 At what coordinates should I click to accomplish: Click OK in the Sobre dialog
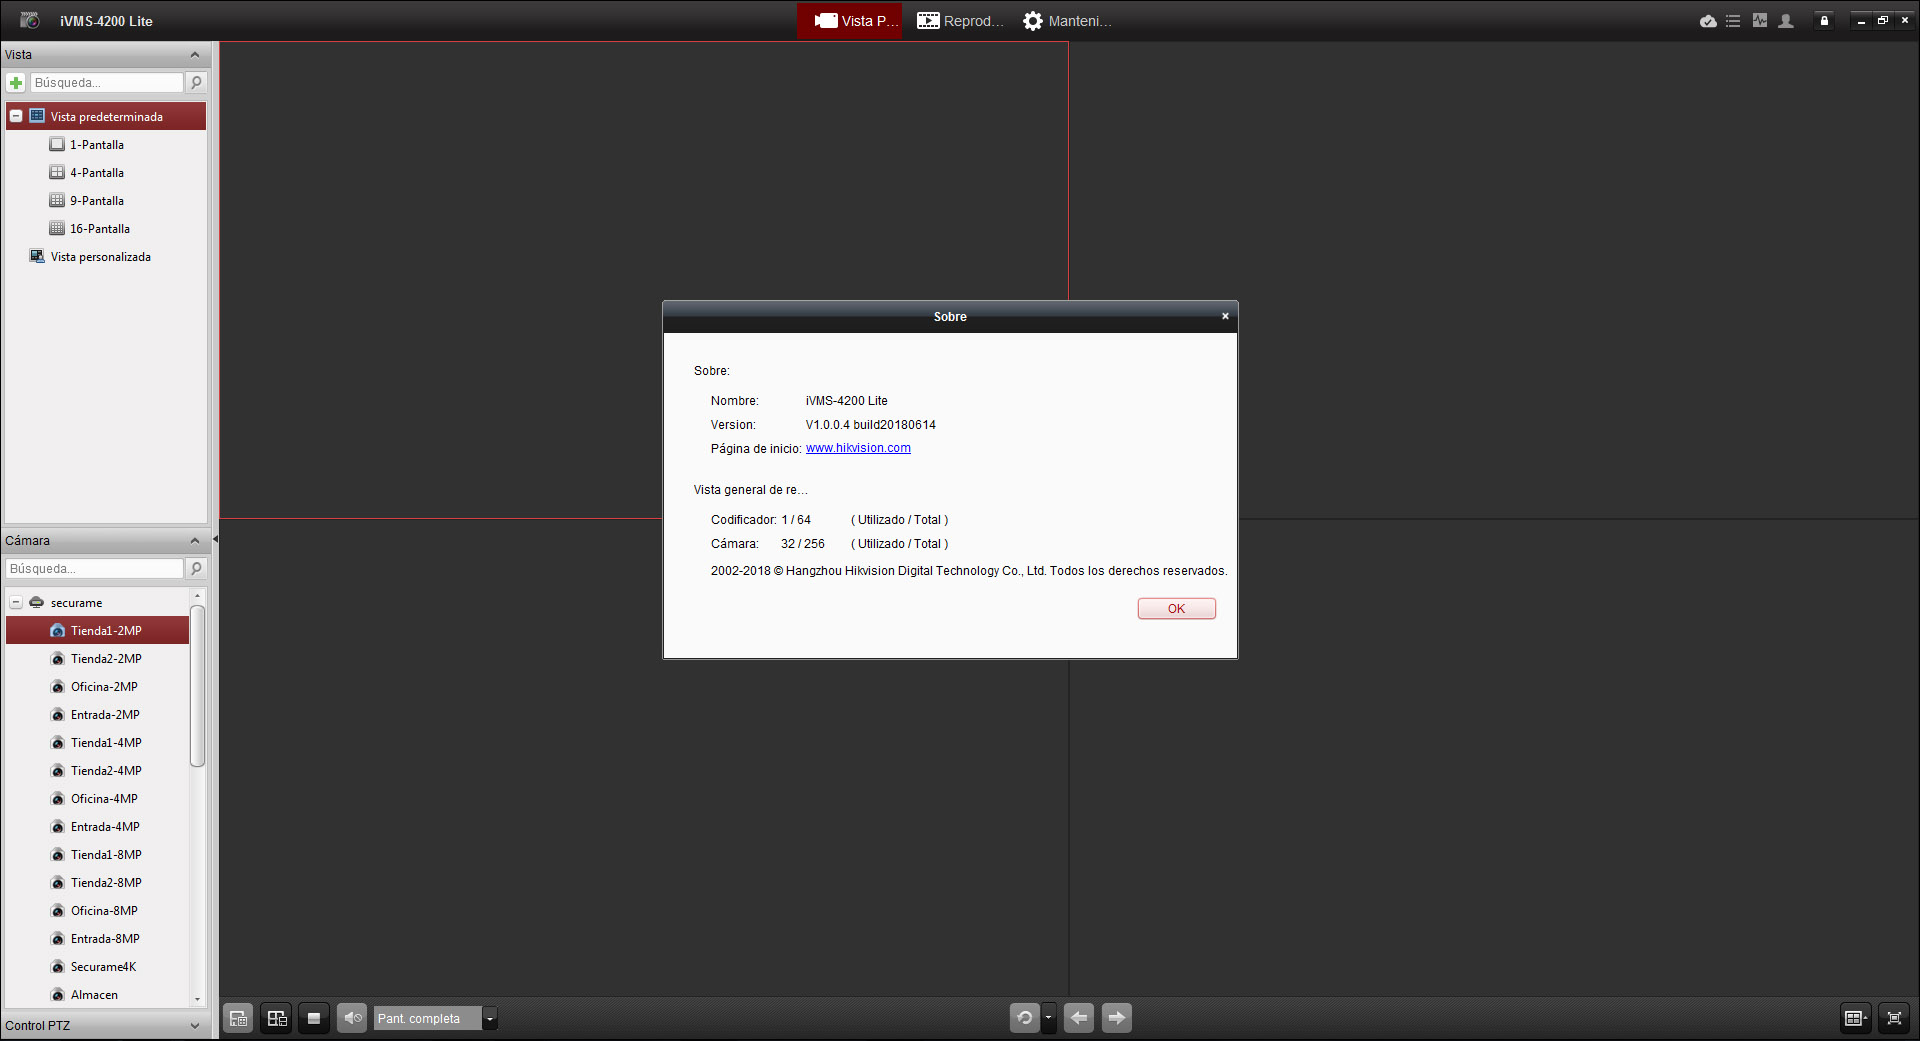[x=1177, y=609]
